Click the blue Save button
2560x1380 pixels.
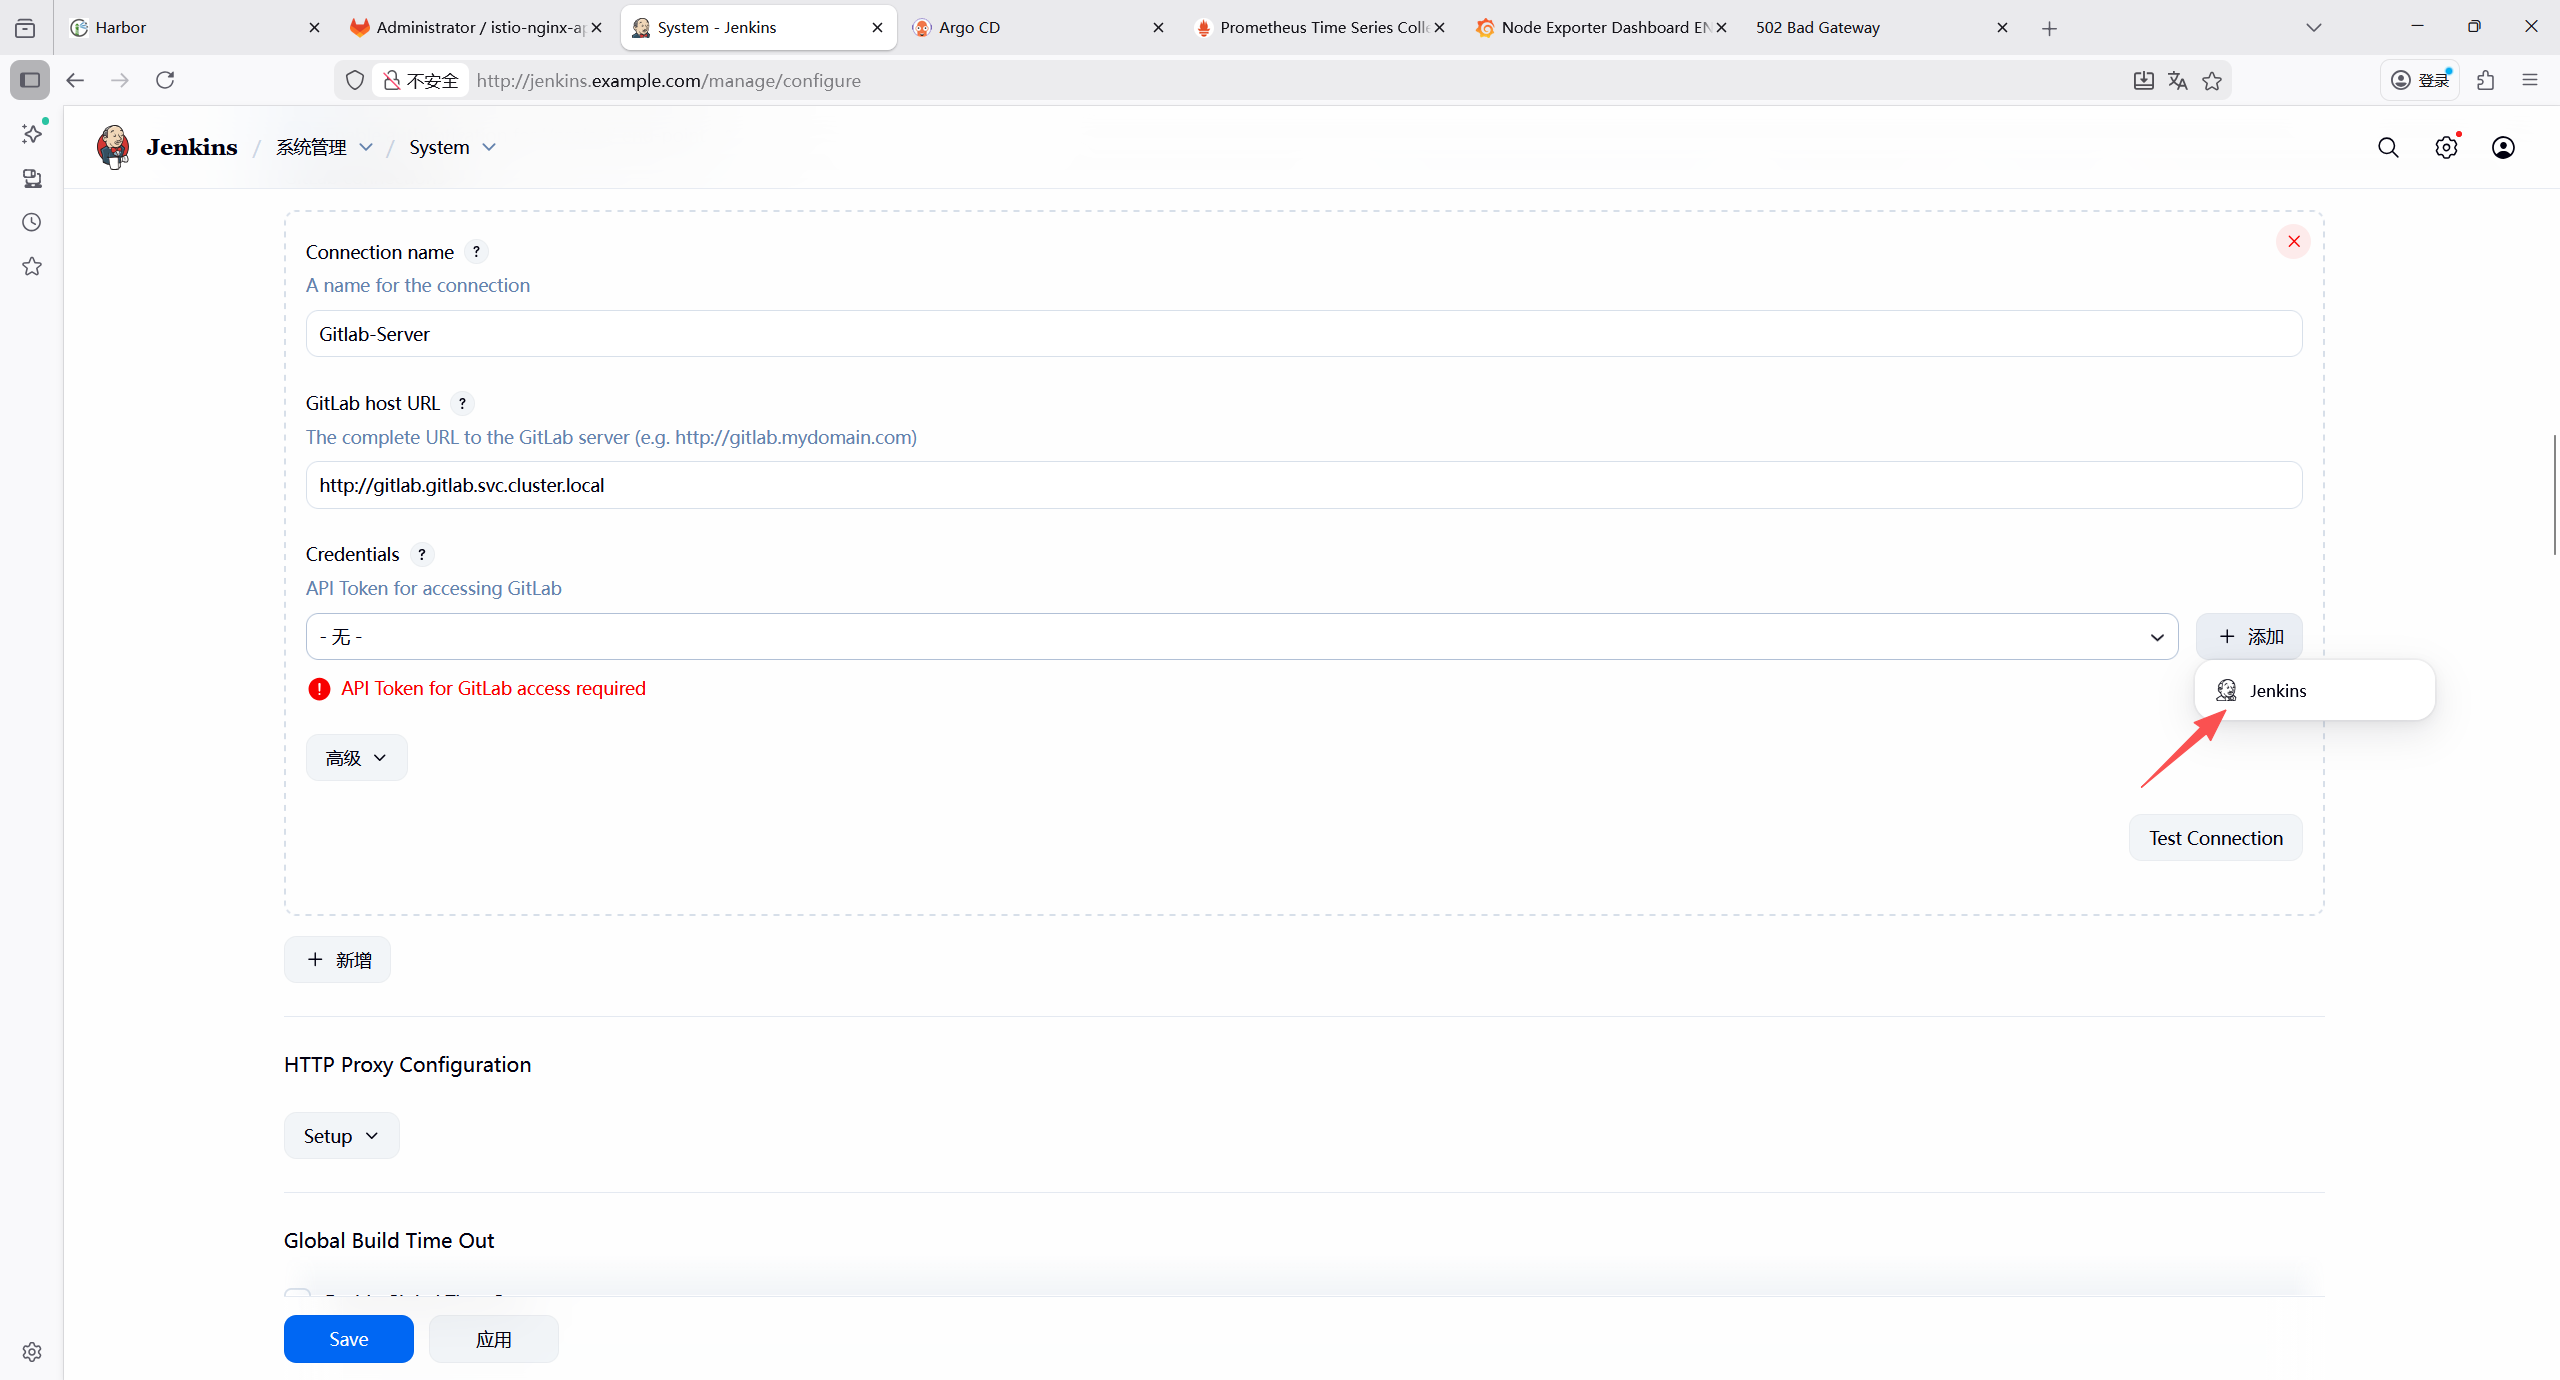(348, 1339)
